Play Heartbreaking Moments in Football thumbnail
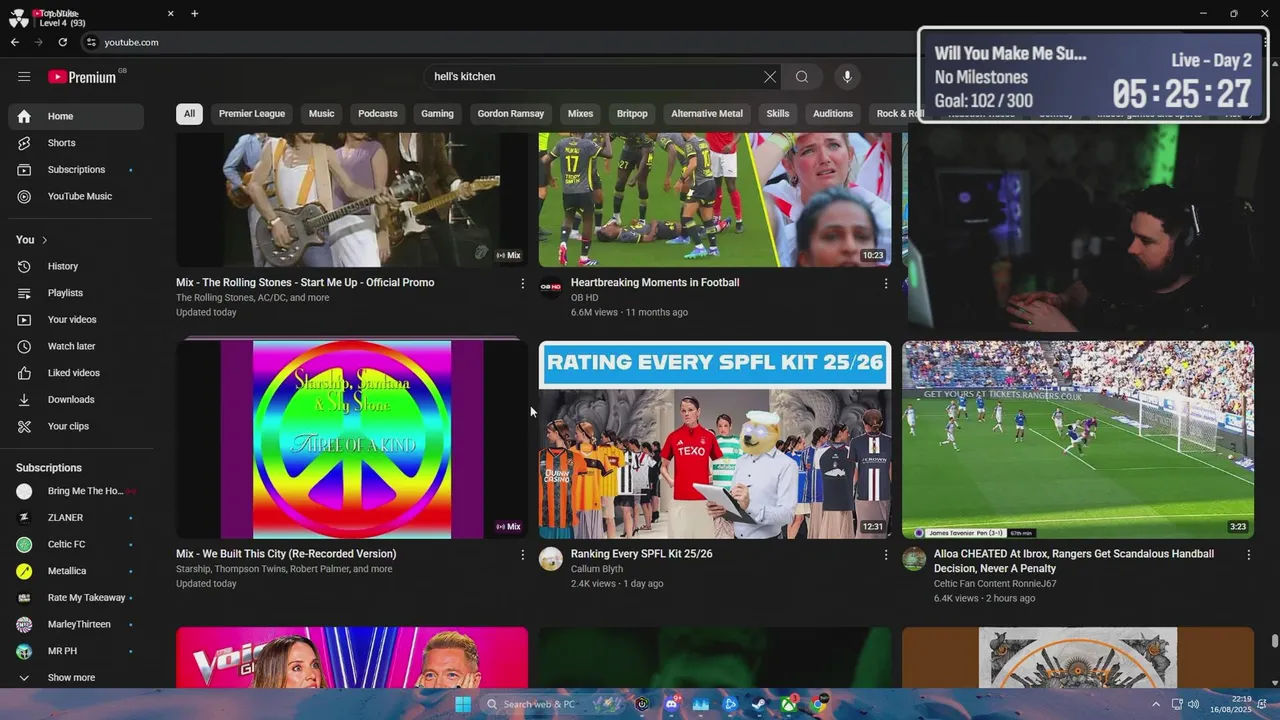 [715, 200]
